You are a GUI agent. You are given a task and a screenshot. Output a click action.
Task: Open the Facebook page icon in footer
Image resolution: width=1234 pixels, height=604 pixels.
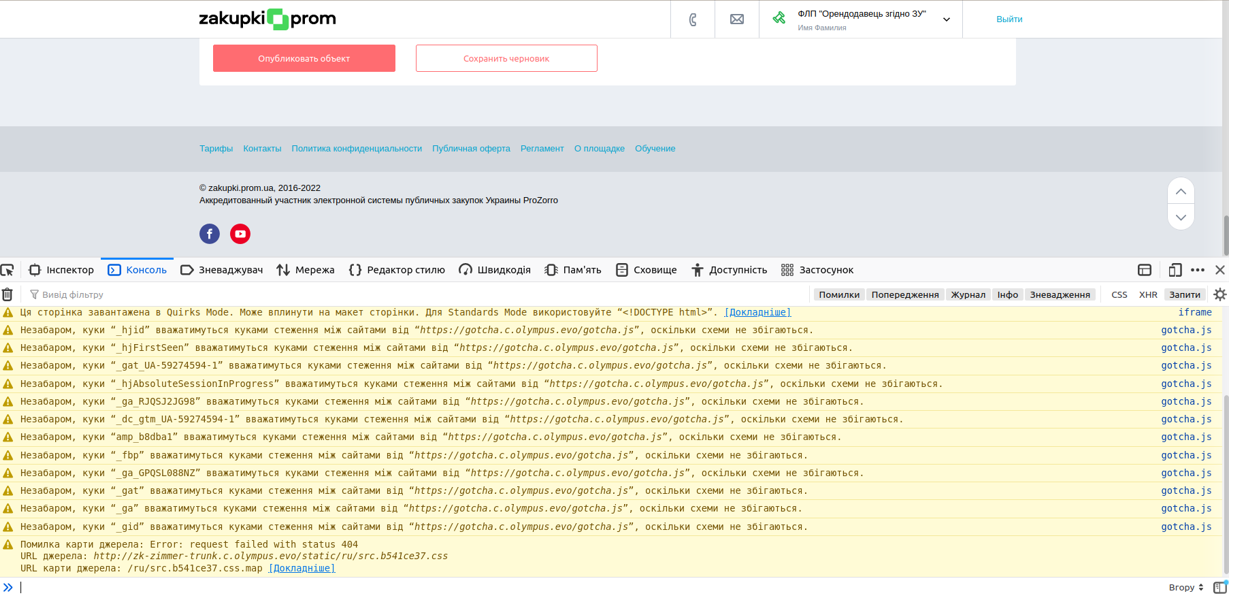click(x=209, y=234)
